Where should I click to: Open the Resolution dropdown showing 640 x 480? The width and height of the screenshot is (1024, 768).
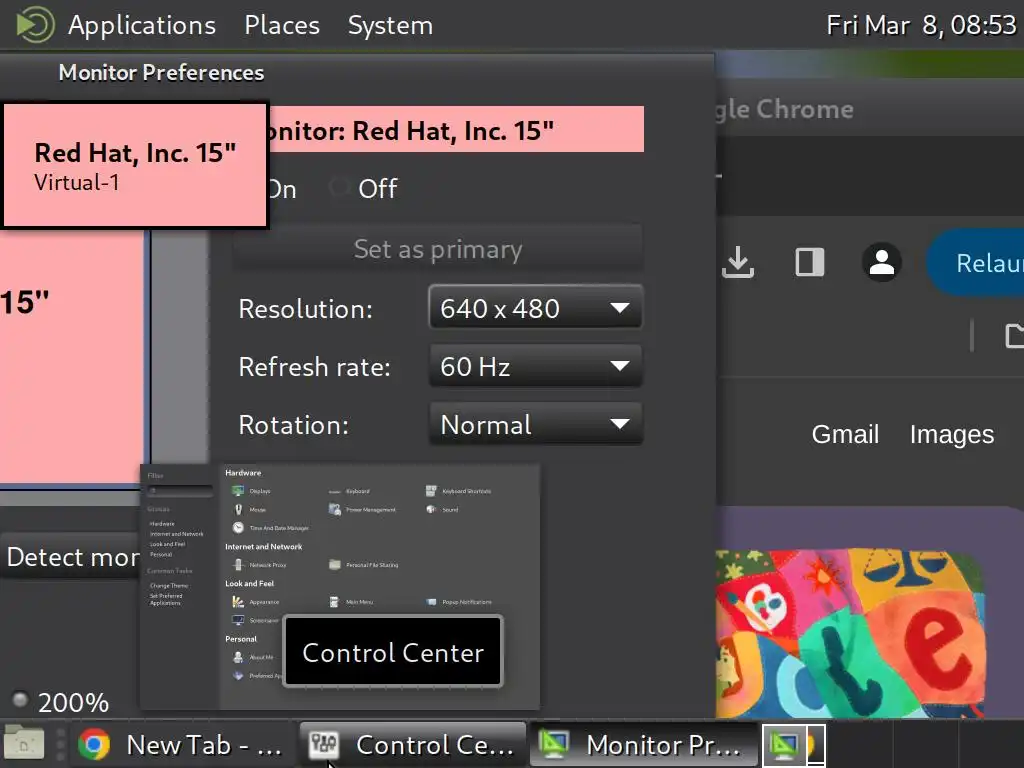tap(535, 308)
